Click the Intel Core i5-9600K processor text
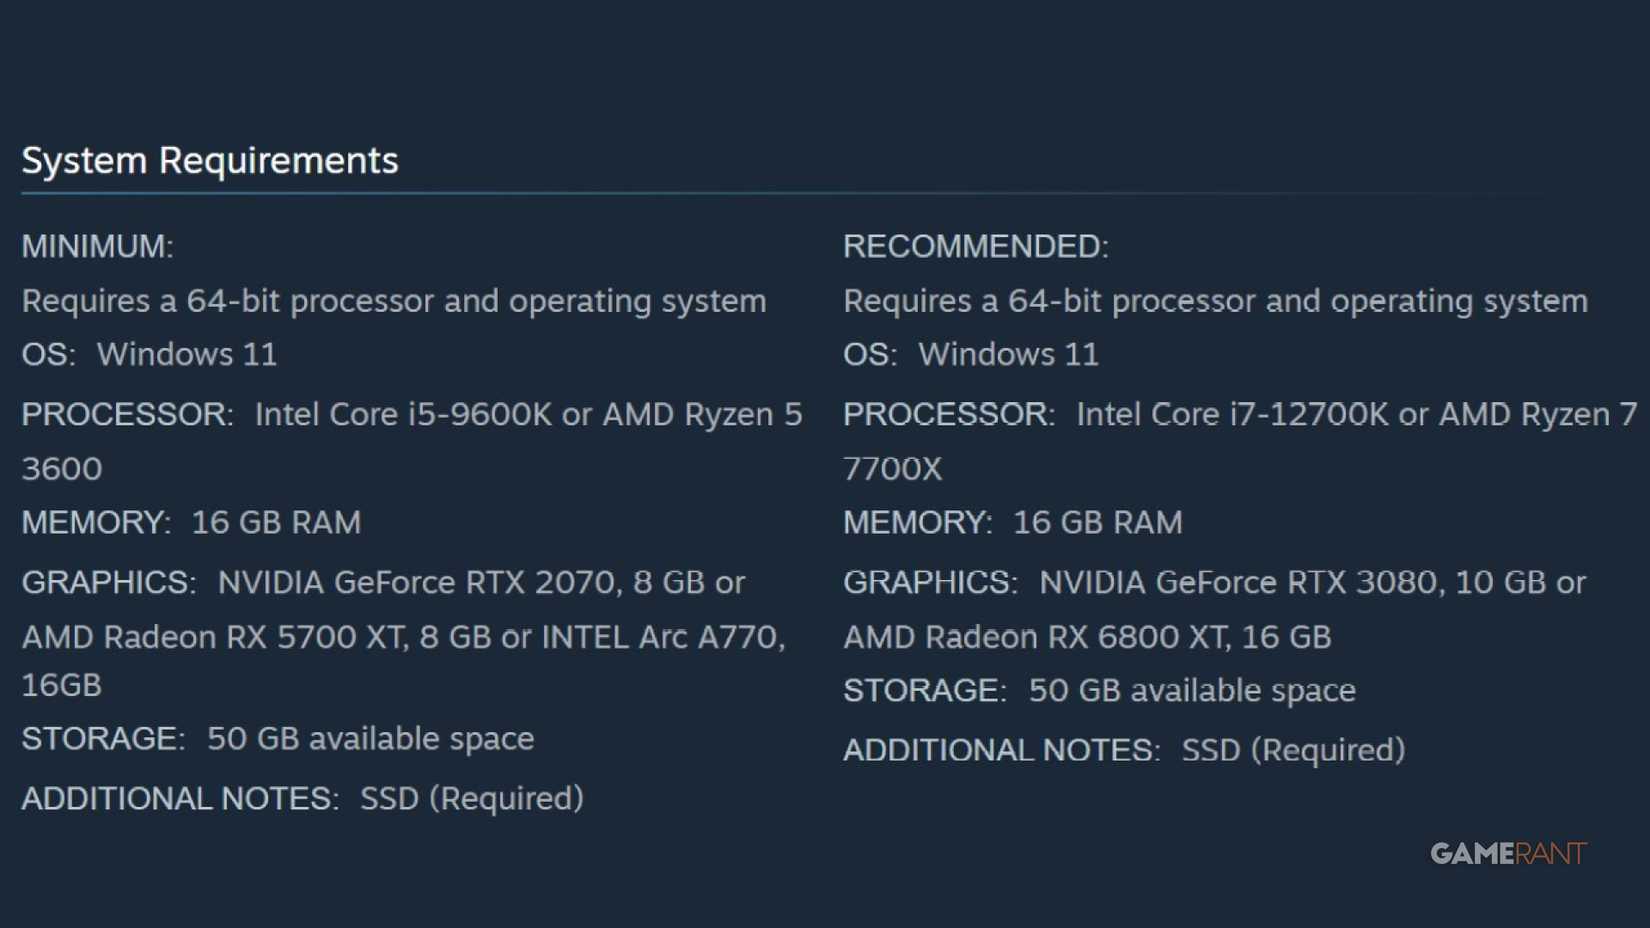The image size is (1650, 928). coord(402,414)
